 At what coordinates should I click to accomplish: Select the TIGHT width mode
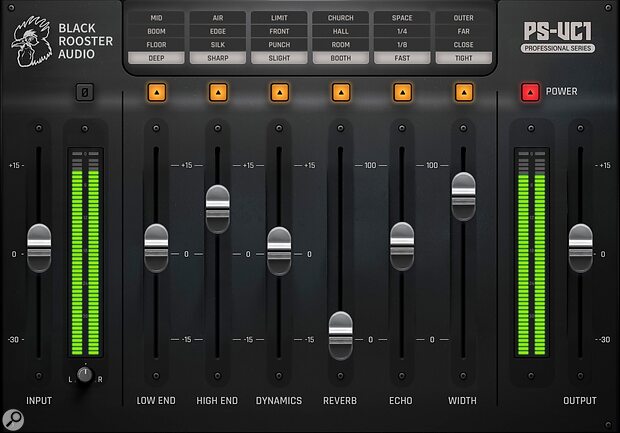point(464,58)
